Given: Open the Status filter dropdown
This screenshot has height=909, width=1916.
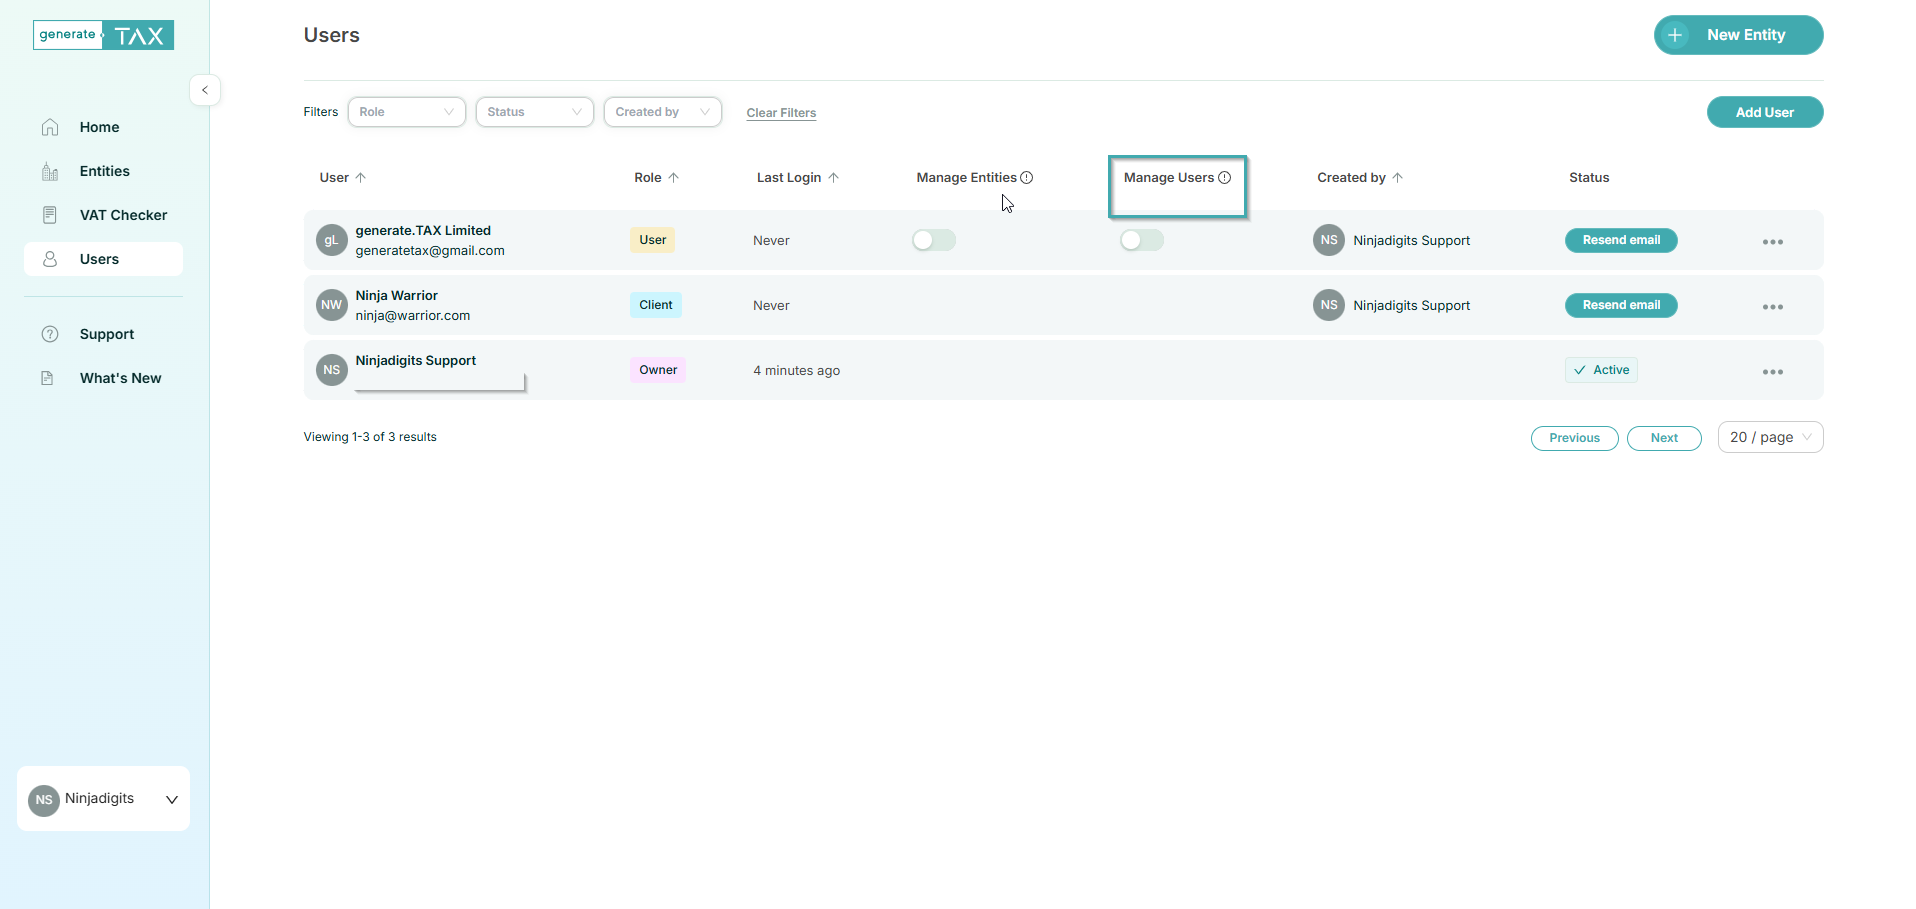Looking at the screenshot, I should point(534,112).
